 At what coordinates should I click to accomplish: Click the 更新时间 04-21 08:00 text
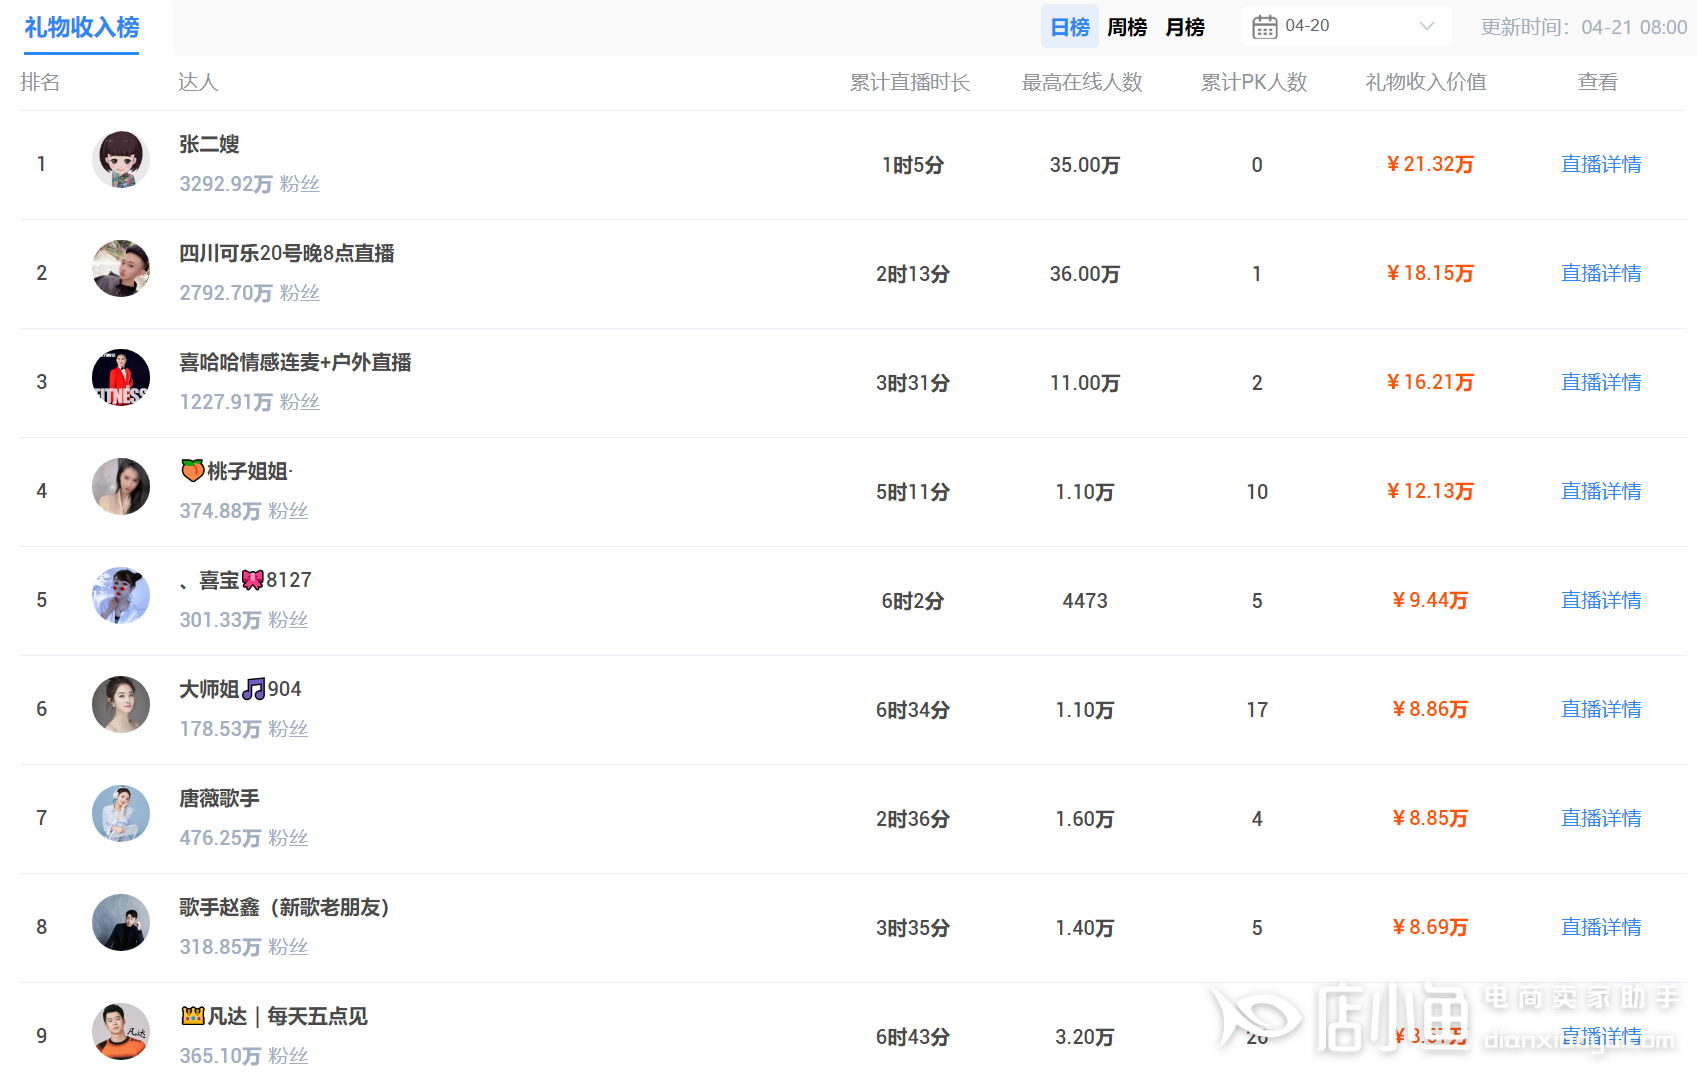[1584, 27]
